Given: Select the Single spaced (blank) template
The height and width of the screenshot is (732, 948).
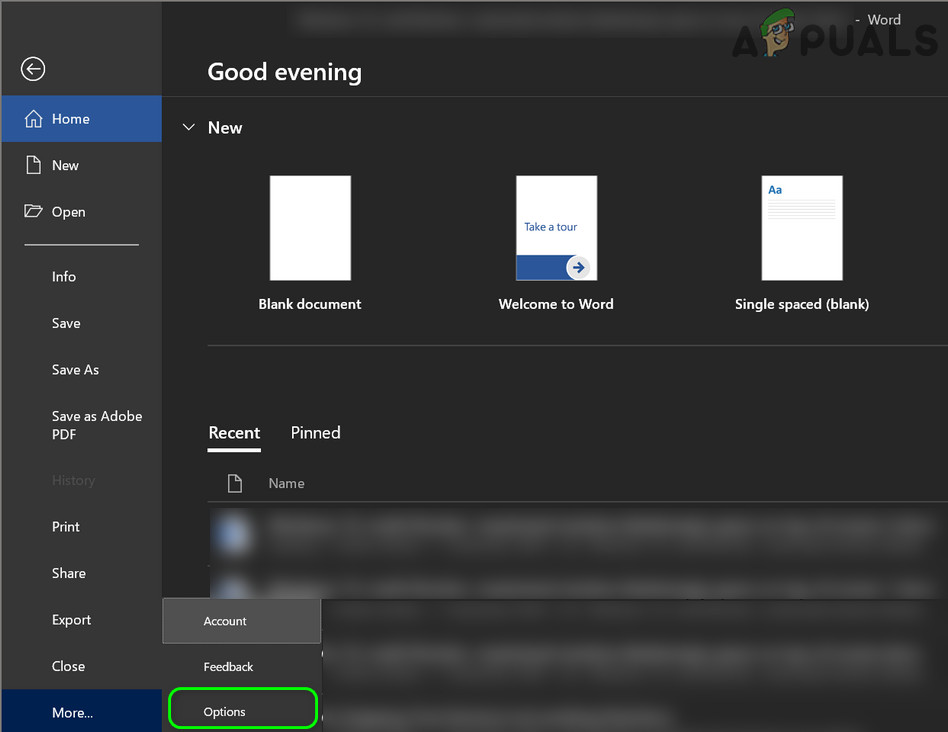Looking at the screenshot, I should coord(802,228).
